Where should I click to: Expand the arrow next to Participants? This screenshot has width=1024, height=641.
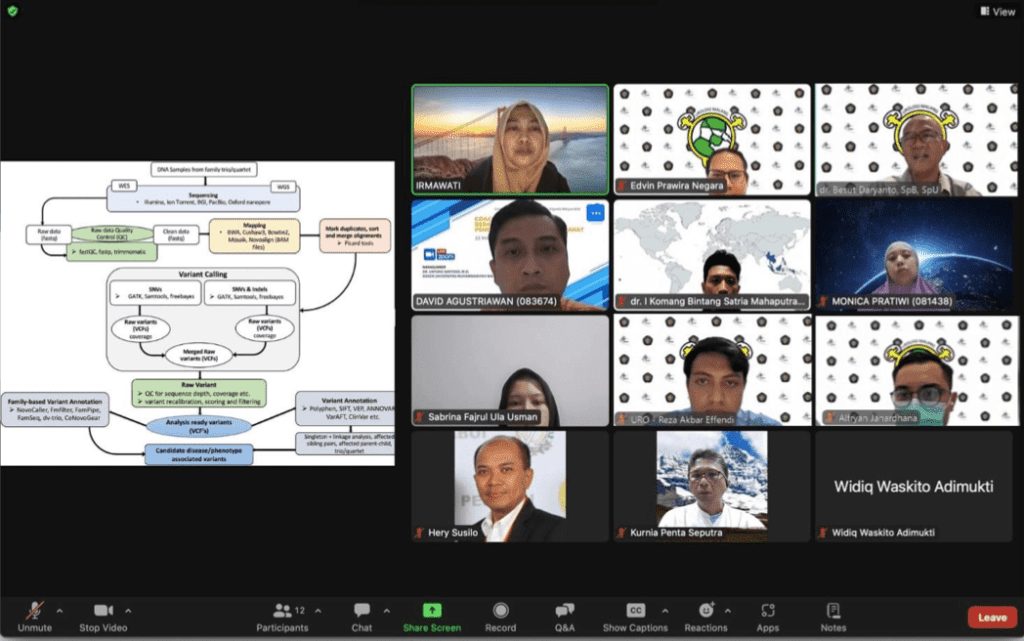pos(318,610)
